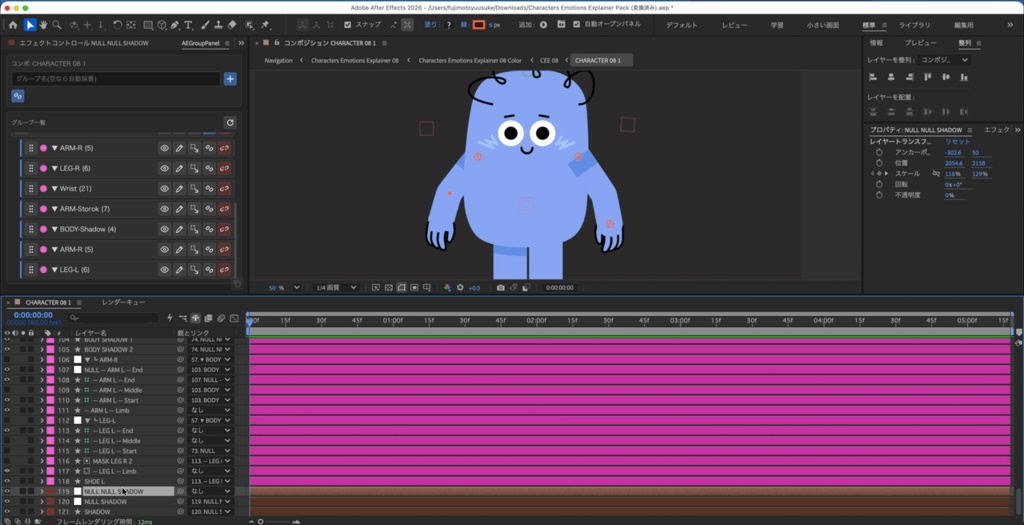Viewport: 1024px width, 525px height.
Task: Collapse the ARM-Storok (7) group triangle
Action: [55, 209]
